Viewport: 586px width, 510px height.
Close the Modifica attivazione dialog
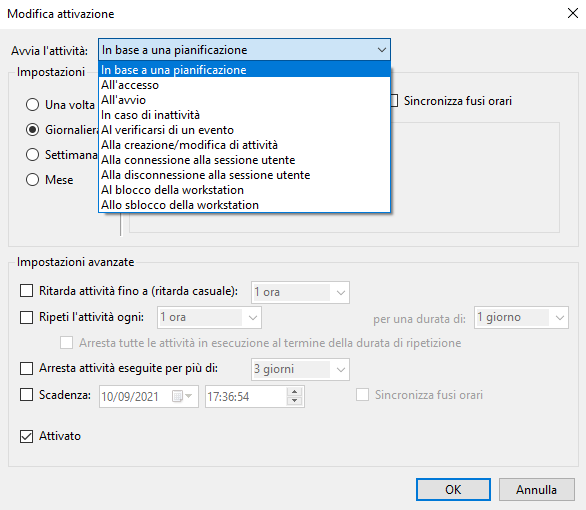(573, 13)
